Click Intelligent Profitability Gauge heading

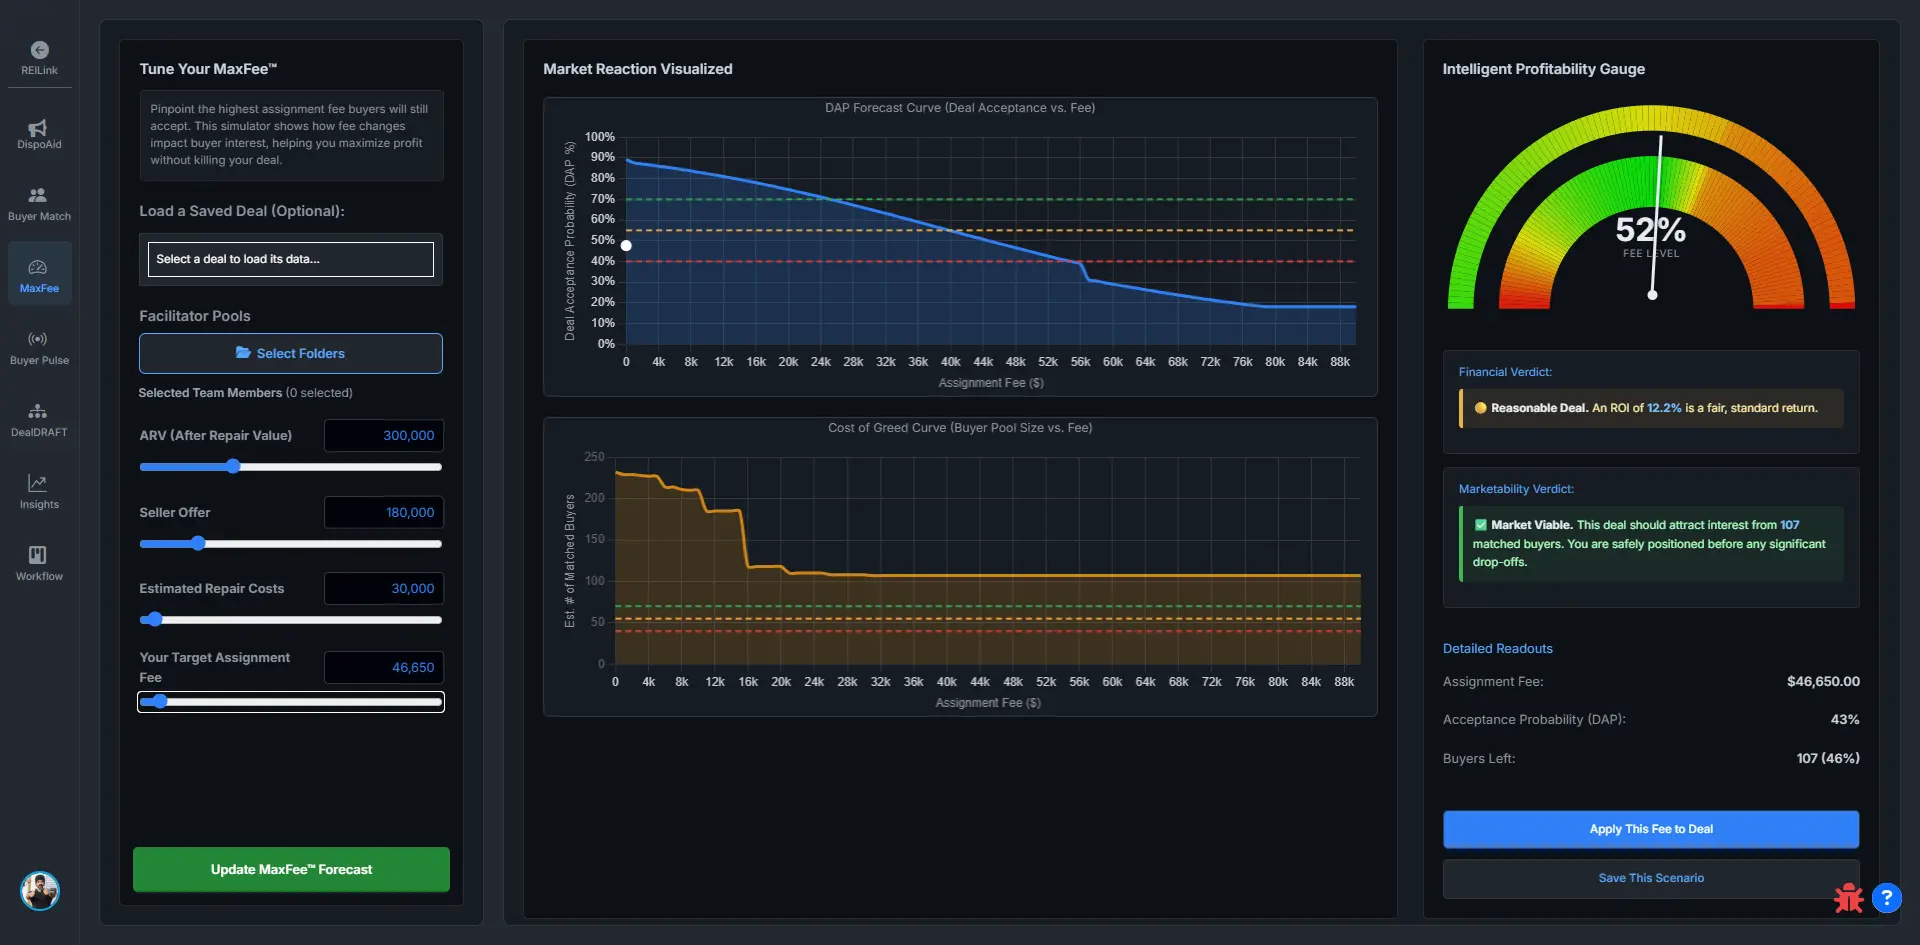coord(1543,69)
